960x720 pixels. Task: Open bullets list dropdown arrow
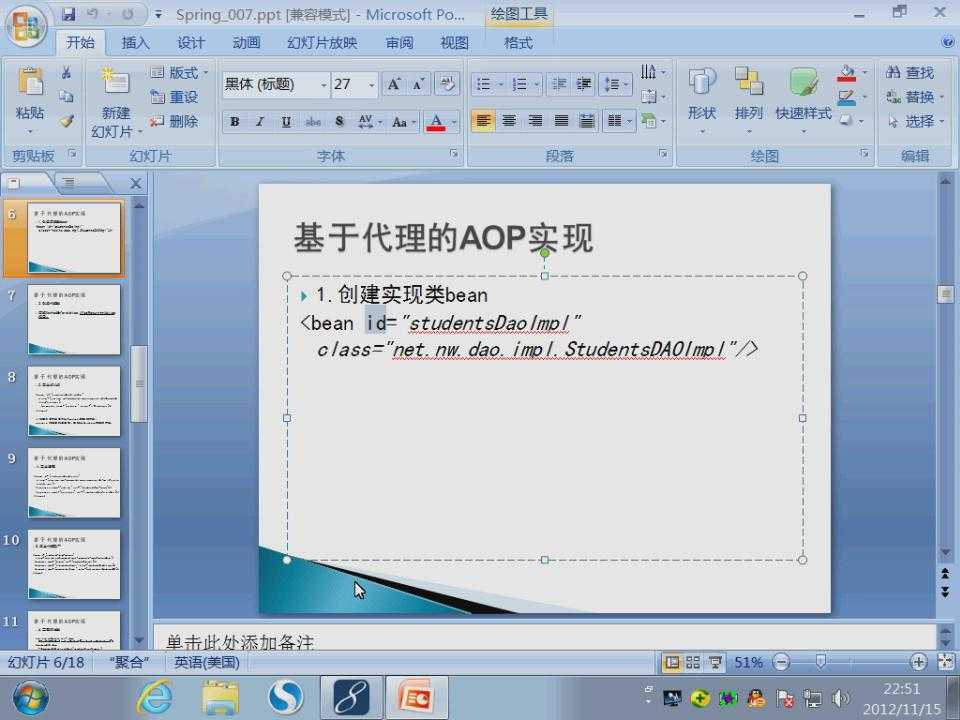tap(501, 84)
